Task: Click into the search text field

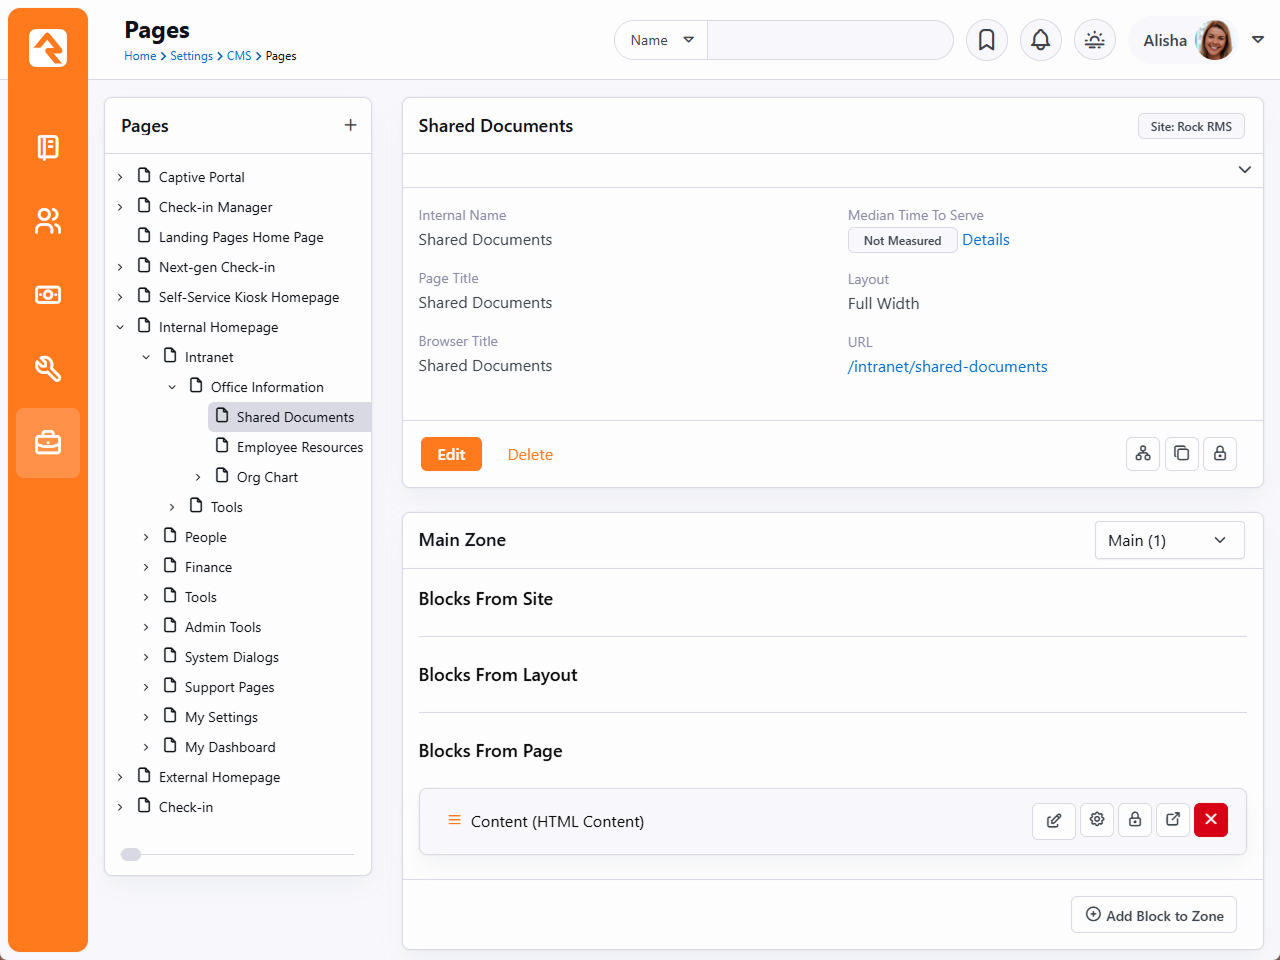Action: (830, 40)
